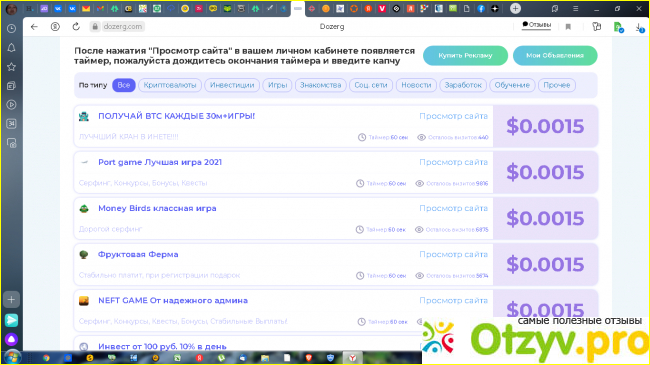Open the downloads arrow icon

tap(639, 27)
